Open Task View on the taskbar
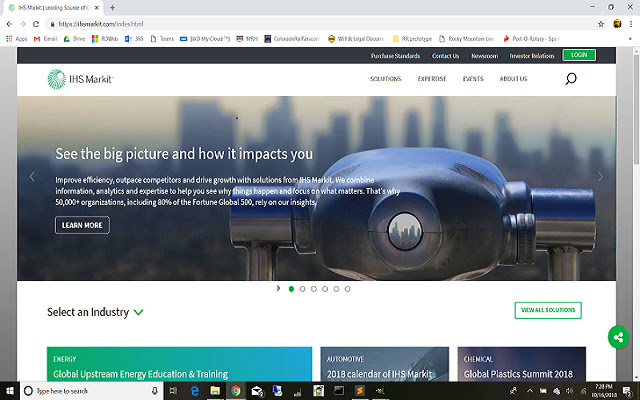The image size is (640, 400). click(173, 391)
